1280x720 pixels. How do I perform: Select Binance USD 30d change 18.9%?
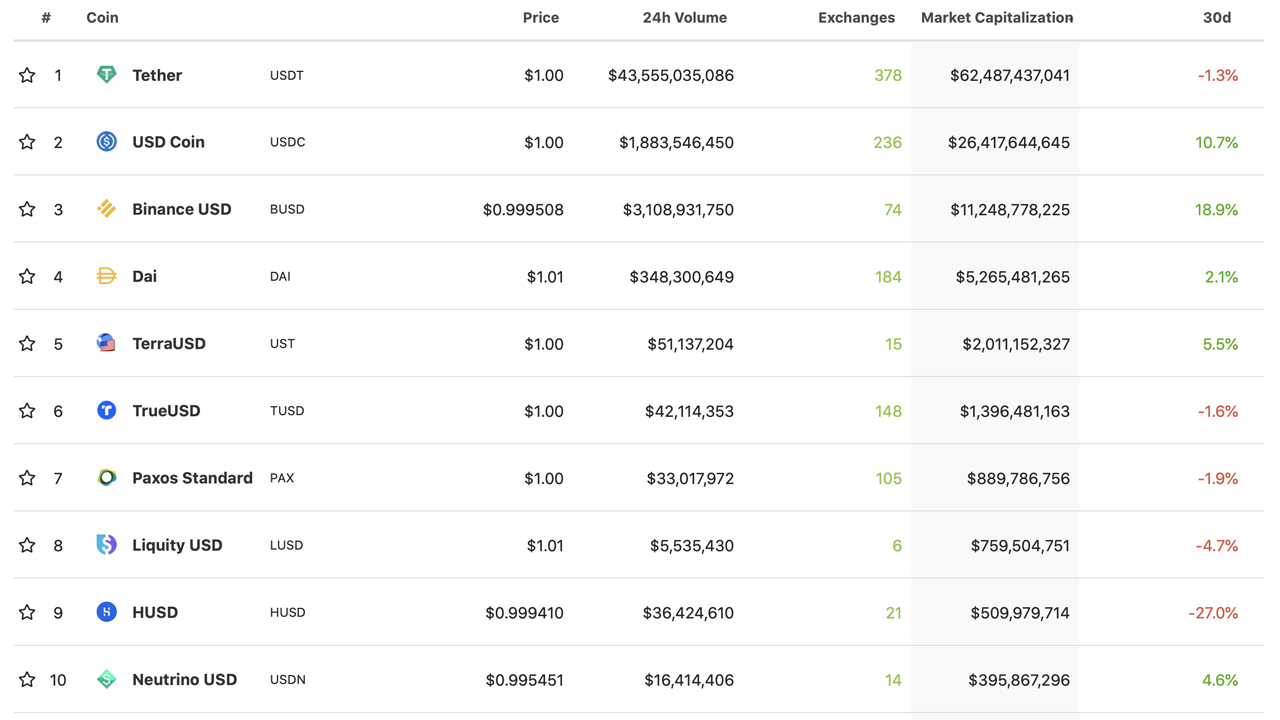tap(1216, 209)
